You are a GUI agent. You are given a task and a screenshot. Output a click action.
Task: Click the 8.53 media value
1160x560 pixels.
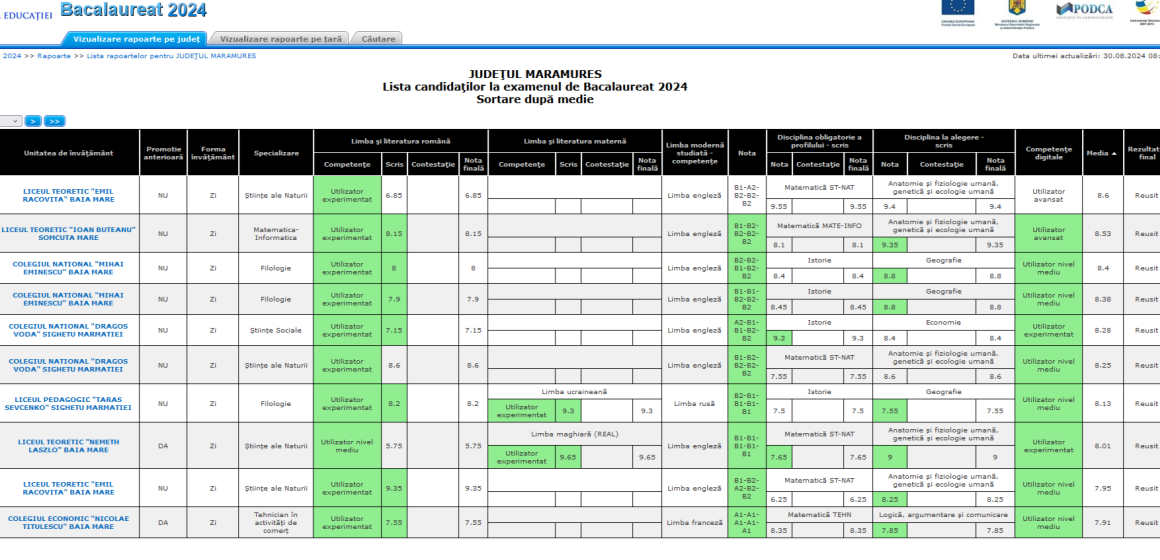tap(1102, 234)
